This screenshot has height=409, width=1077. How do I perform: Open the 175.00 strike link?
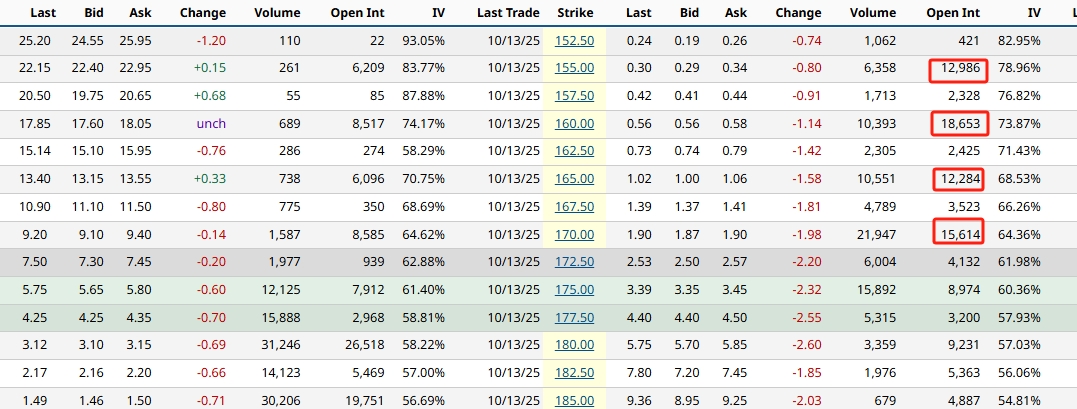(x=574, y=289)
